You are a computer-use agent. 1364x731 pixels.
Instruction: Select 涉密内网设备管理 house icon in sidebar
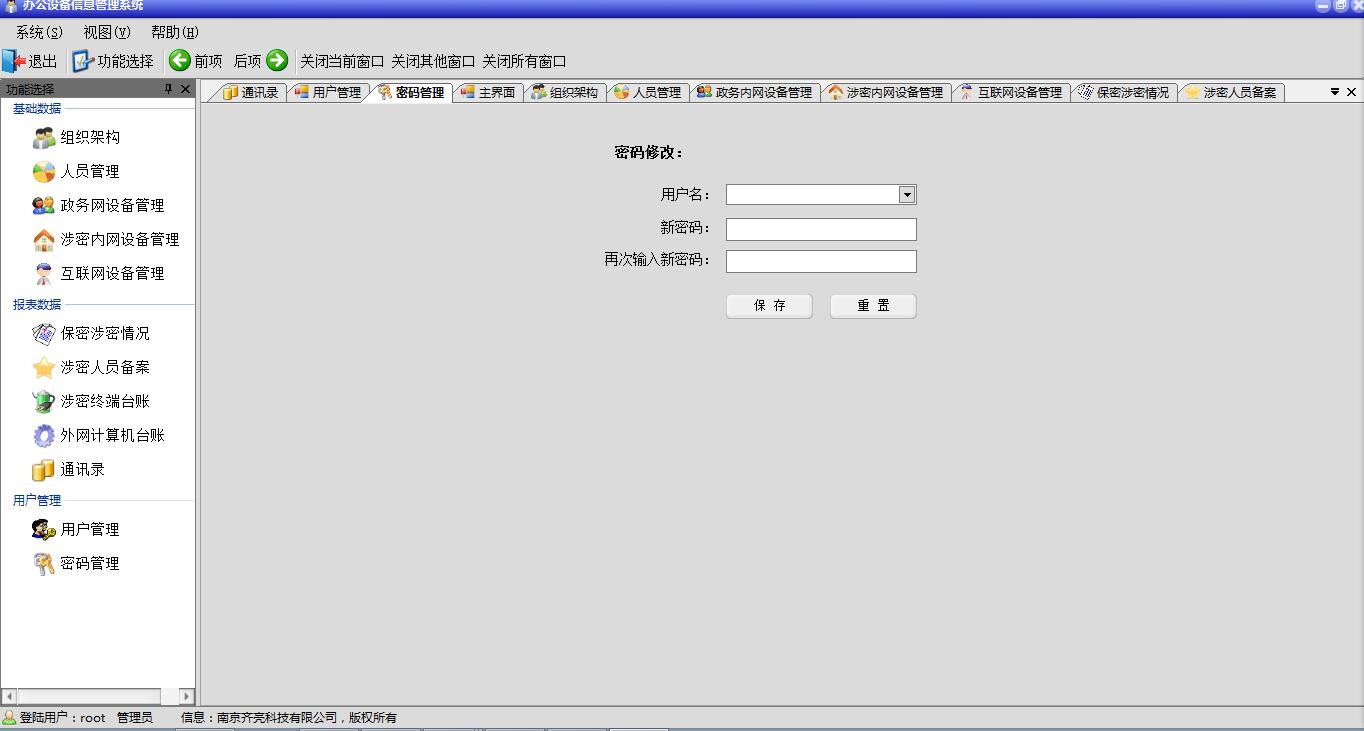point(43,240)
